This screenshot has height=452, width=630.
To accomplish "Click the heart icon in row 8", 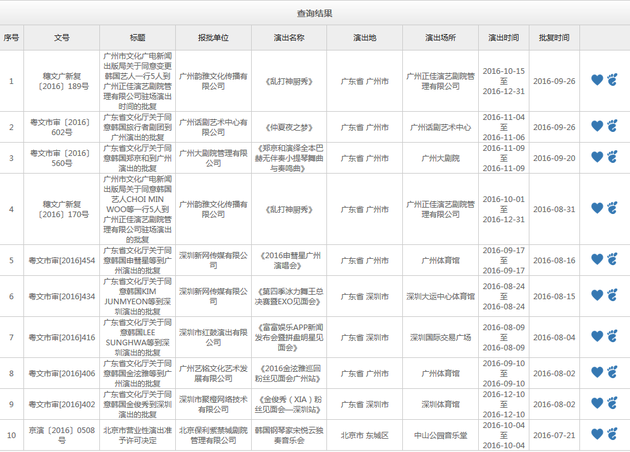I will click(x=597, y=372).
